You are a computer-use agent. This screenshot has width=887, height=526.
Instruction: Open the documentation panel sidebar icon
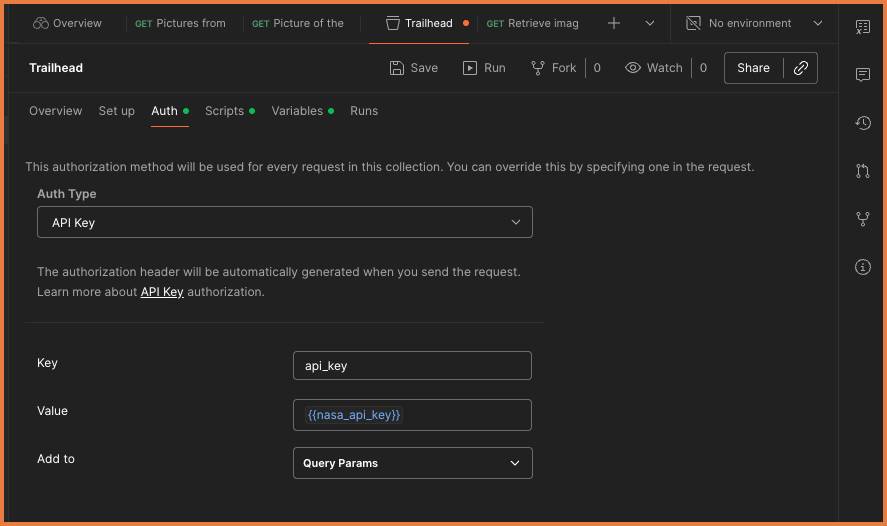pos(863,27)
